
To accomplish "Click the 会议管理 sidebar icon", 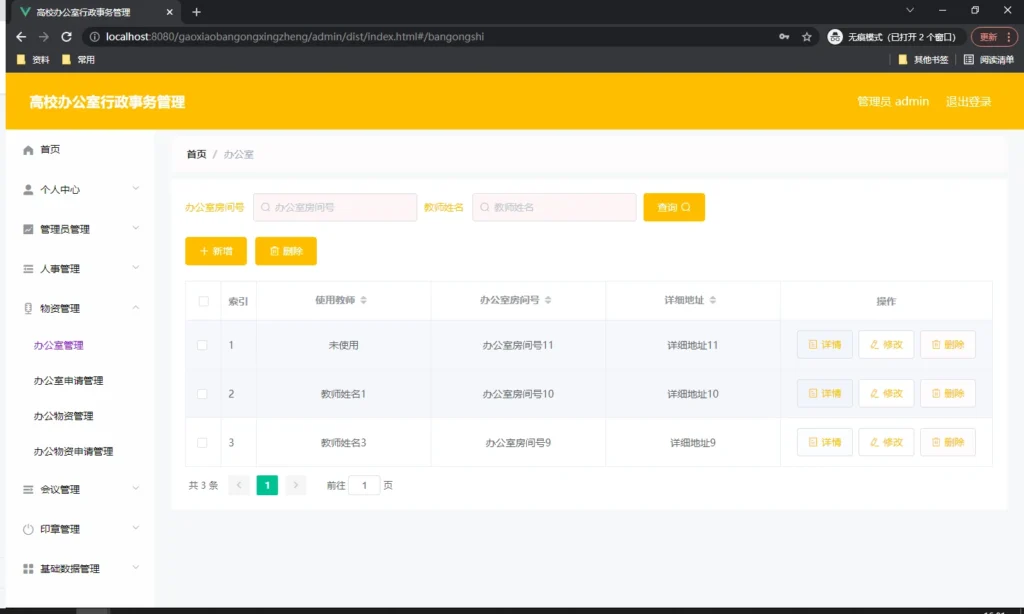I will tap(30, 489).
